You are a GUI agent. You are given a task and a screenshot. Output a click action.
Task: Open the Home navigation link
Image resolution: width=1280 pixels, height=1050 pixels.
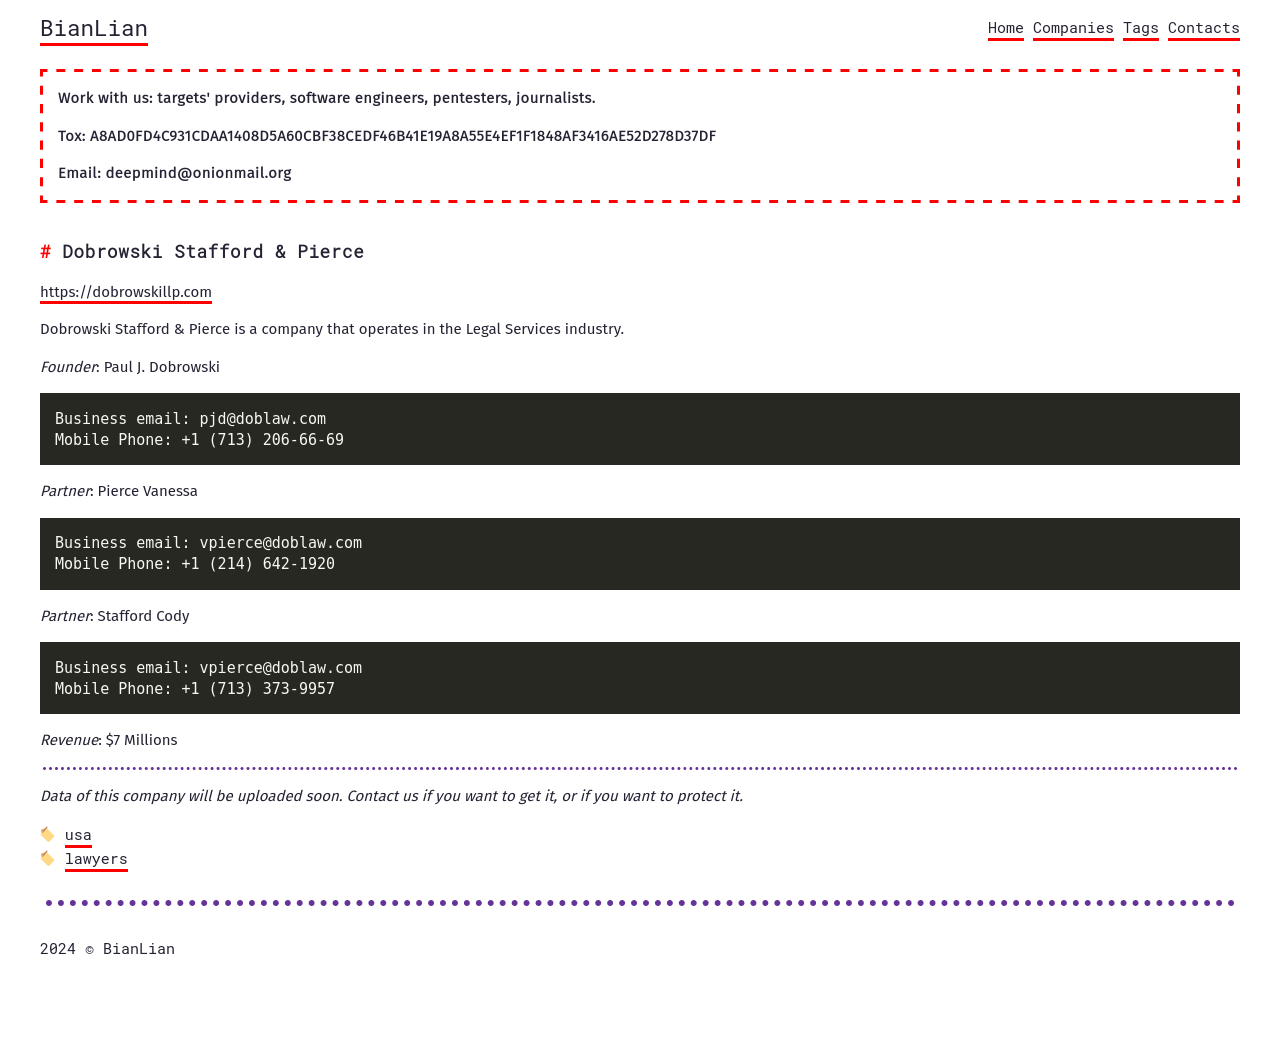tap(1005, 28)
